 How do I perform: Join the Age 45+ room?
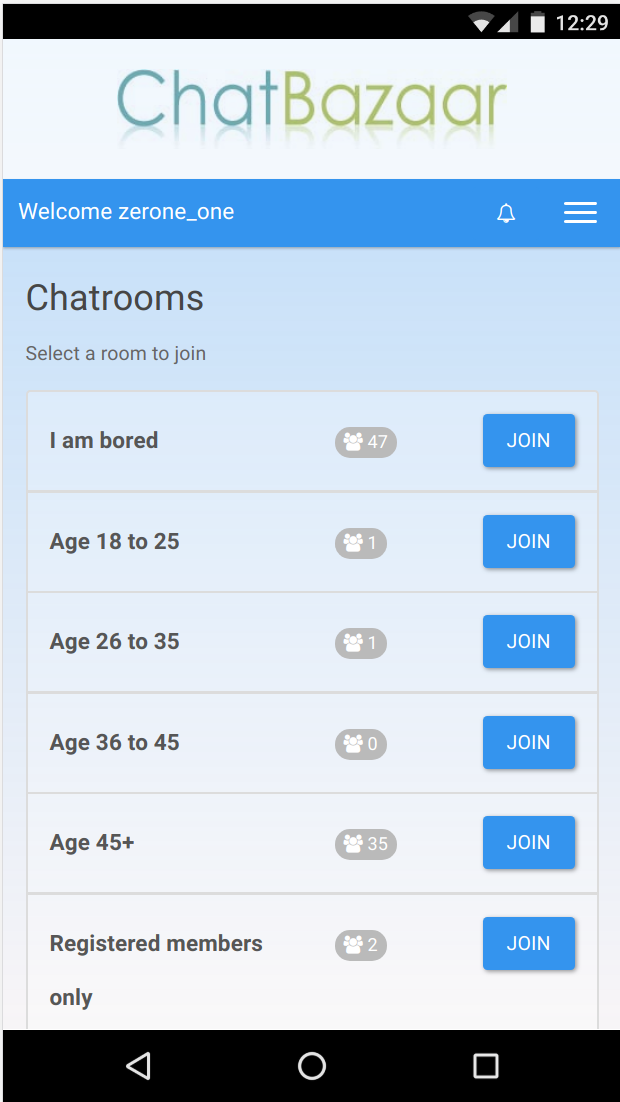click(x=529, y=843)
